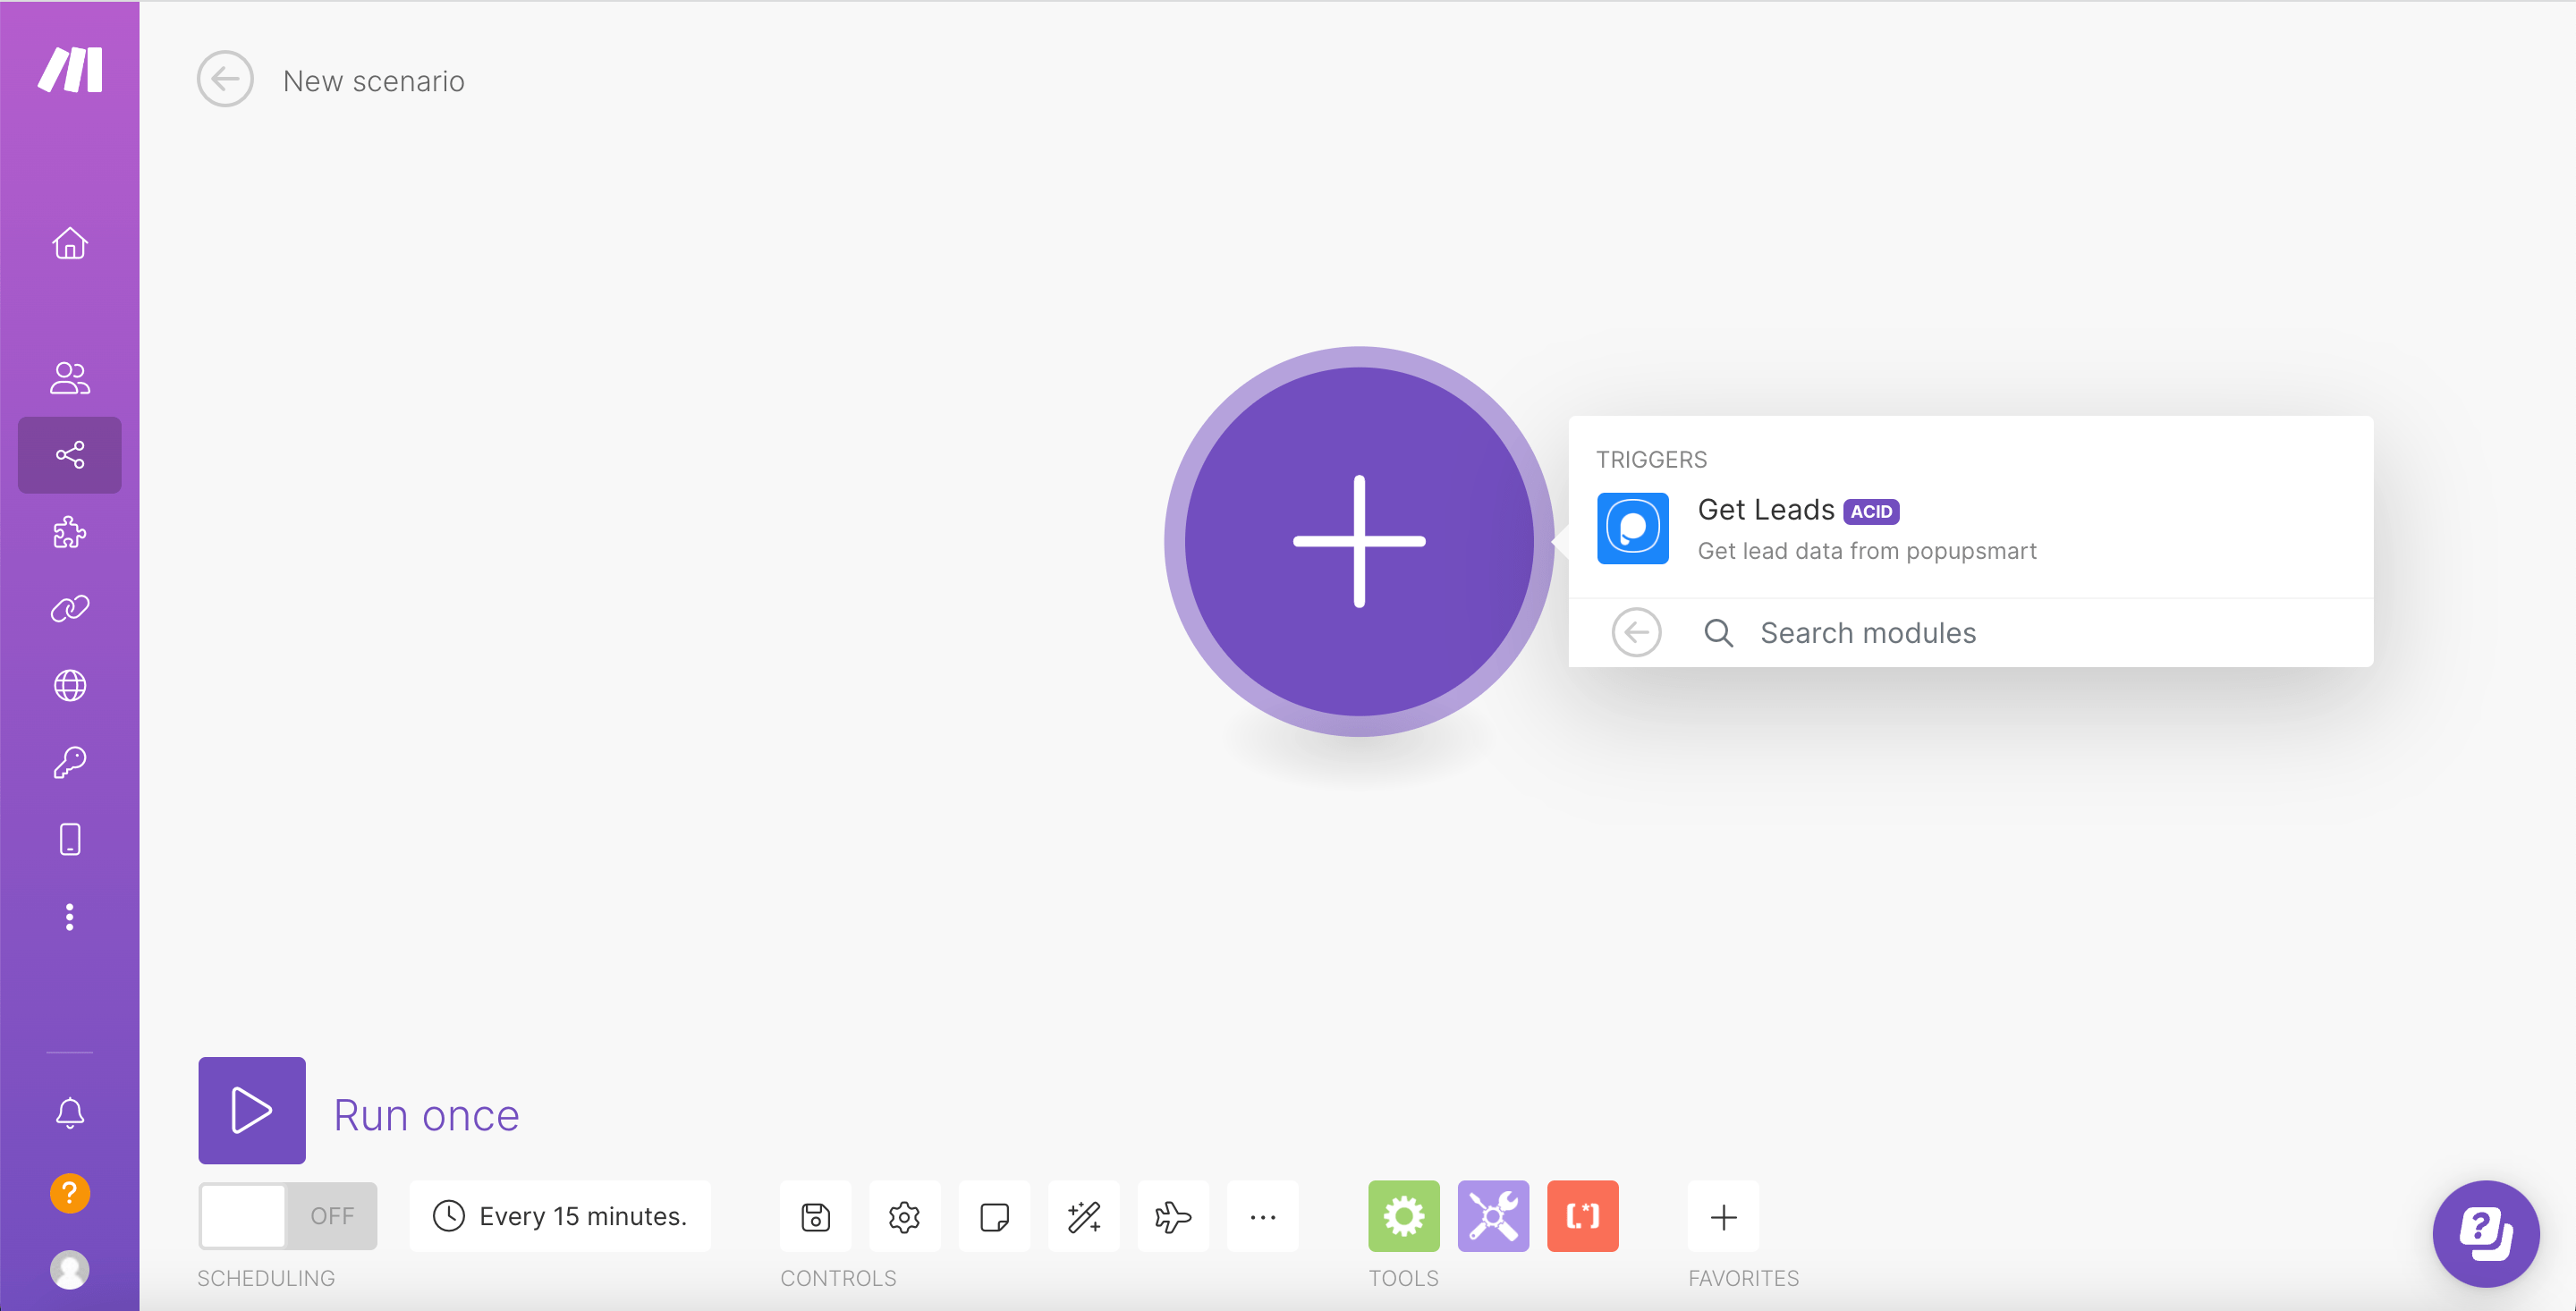Screen dimensions: 2576x1311
Task: Expand the Controls settings gear options
Action: (904, 1215)
